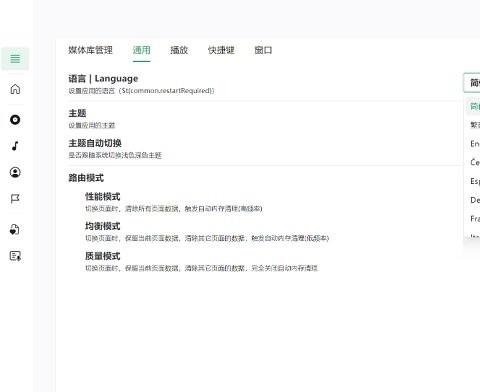Choose the Če… Czech language option
The height and width of the screenshot is (392, 480).
pos(475,162)
